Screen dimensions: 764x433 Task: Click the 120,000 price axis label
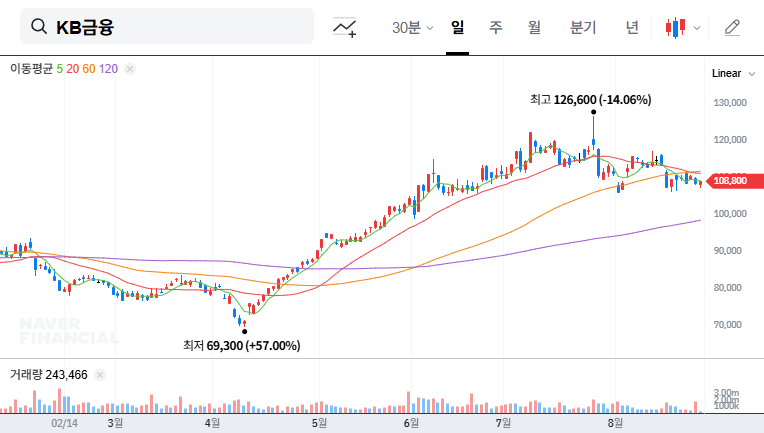[x=730, y=140]
